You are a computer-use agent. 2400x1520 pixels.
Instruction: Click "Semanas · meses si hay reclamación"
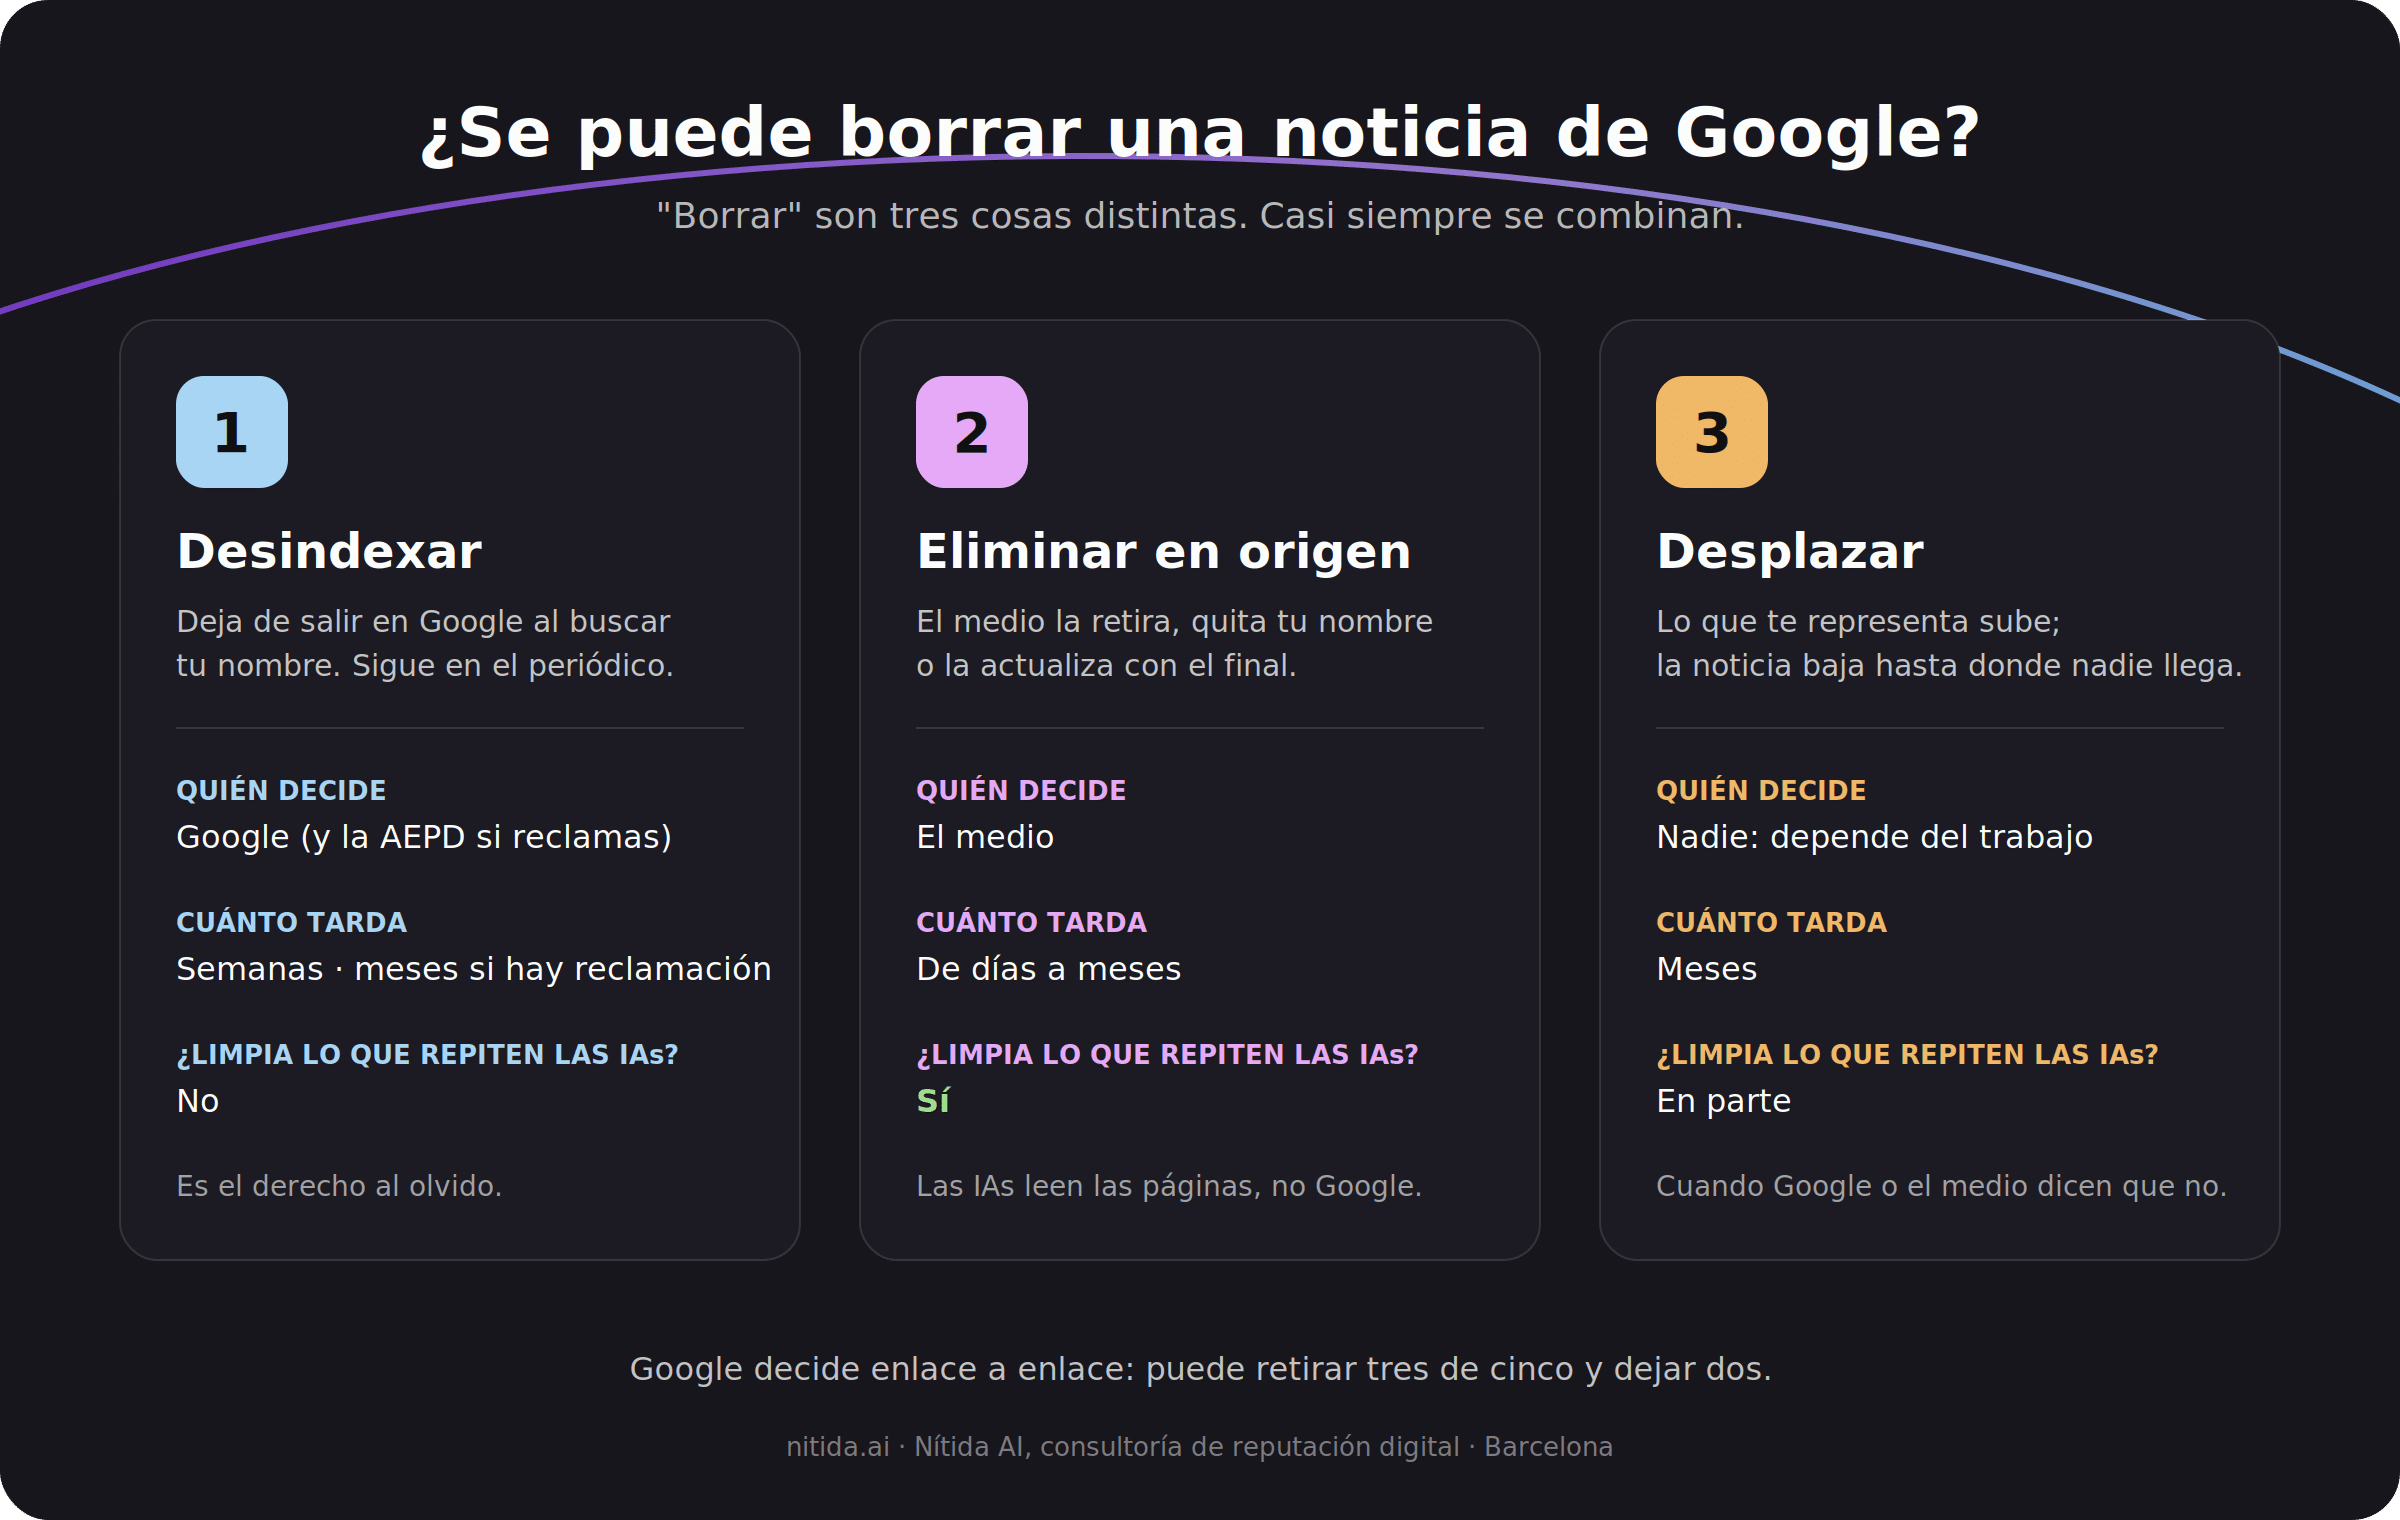click(x=474, y=969)
